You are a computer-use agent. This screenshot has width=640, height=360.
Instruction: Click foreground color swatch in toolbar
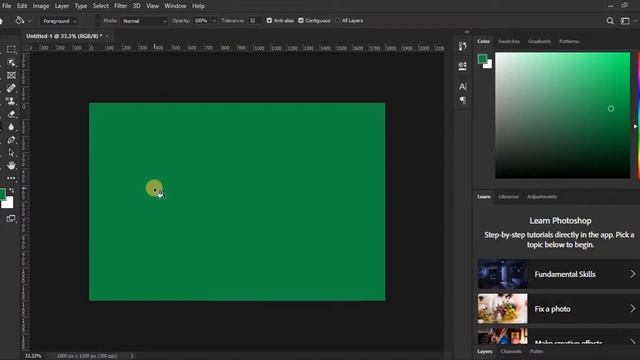2,194
